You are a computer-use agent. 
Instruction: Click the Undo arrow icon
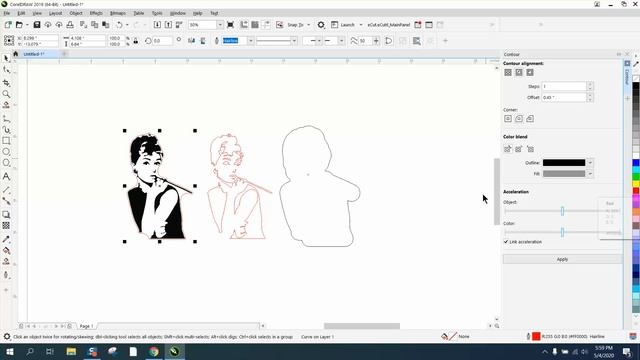119,25
